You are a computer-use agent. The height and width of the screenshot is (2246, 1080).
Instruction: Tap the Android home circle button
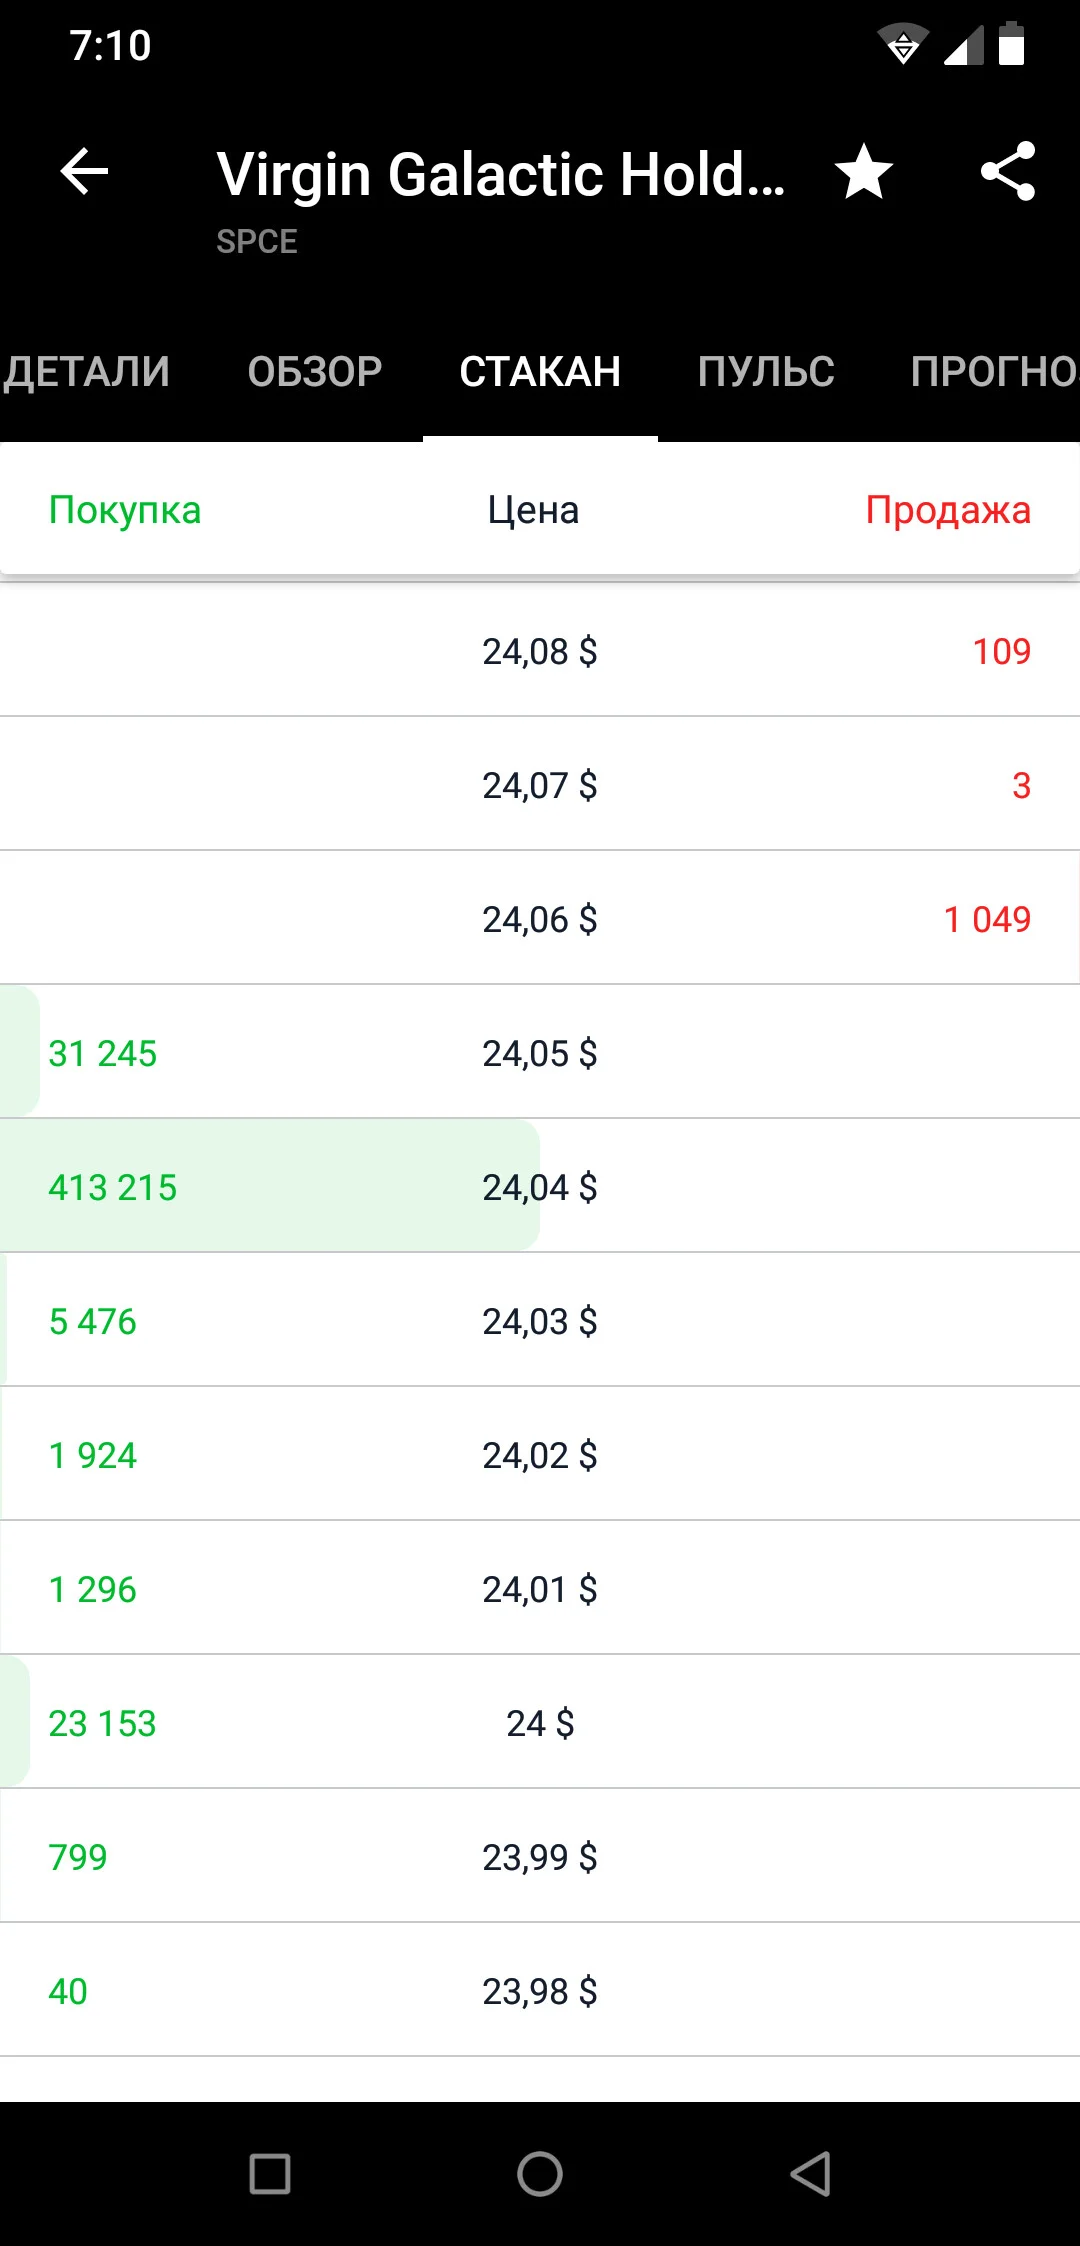pyautogui.click(x=540, y=2174)
